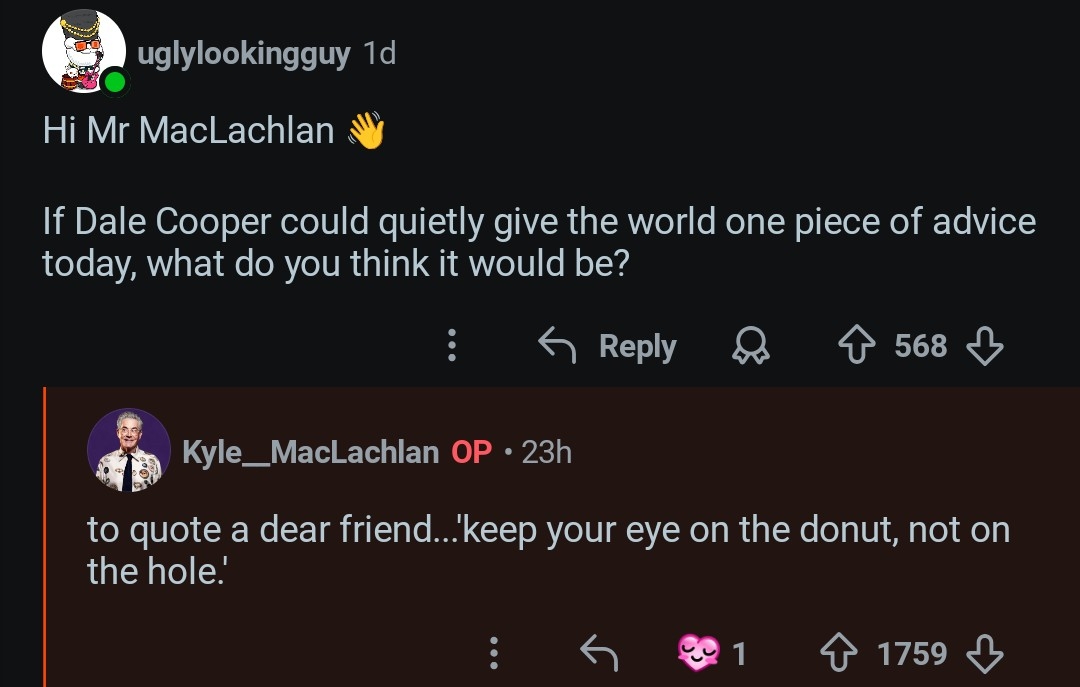Upvote Kyle_MacLachlan's reply

point(840,654)
